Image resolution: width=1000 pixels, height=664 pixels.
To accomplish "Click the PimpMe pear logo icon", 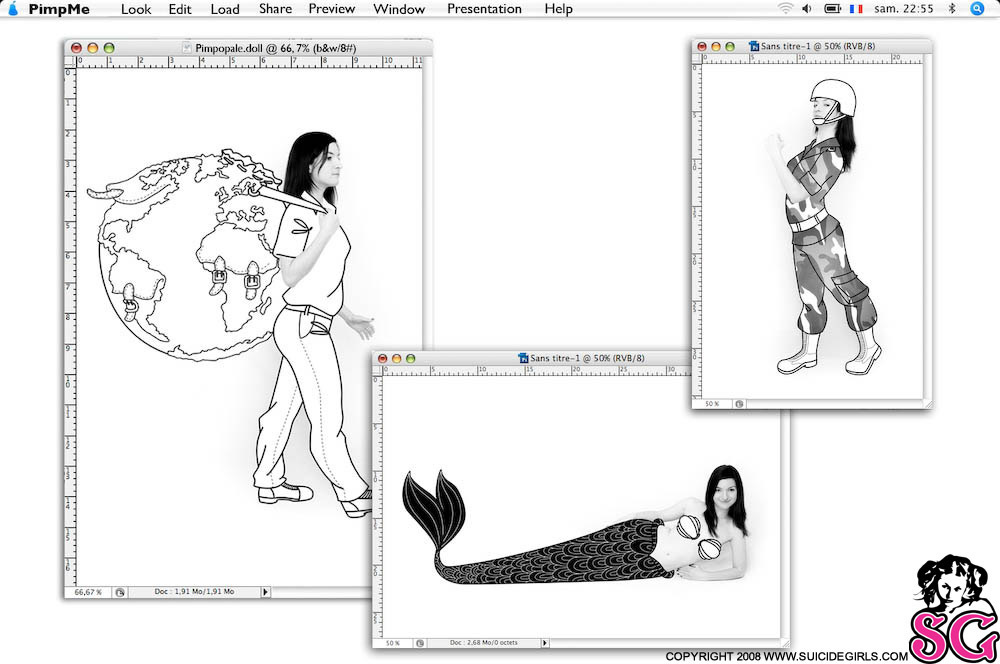I will tap(13, 8).
